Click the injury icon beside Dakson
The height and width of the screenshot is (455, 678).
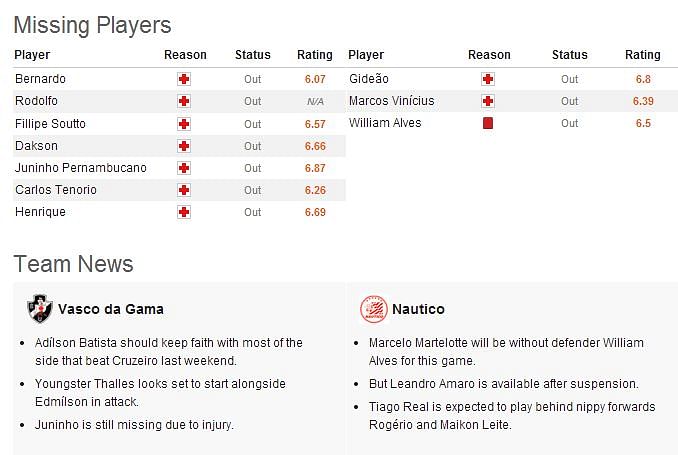coord(184,146)
